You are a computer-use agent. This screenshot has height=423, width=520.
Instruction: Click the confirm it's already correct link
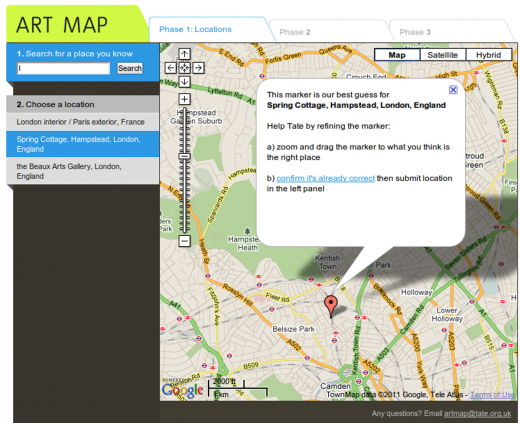[x=326, y=178]
